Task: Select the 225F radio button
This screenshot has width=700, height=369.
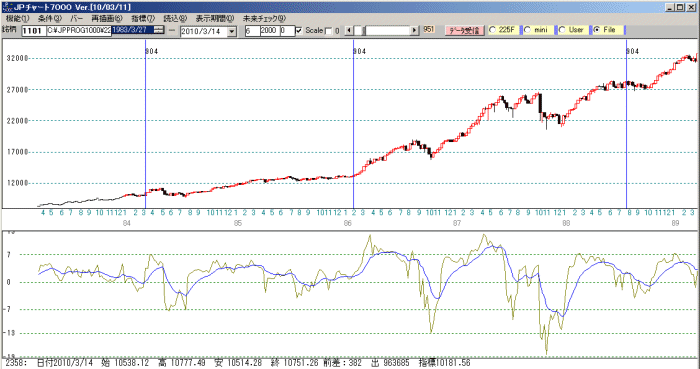Action: (493, 30)
